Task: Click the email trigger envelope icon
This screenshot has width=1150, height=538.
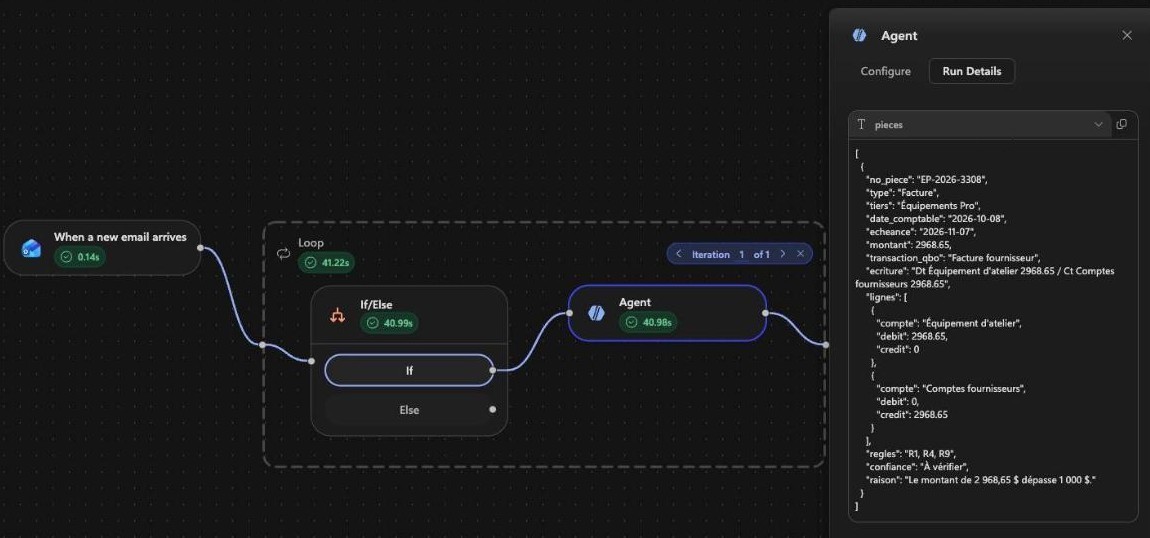Action: point(32,248)
